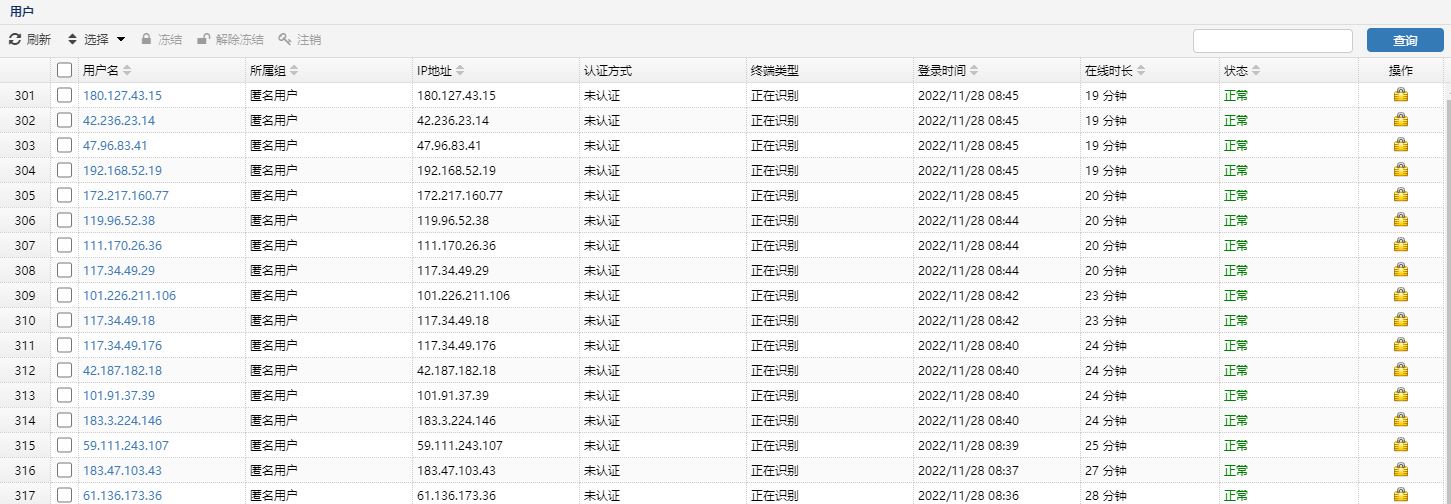Click the 操作 column header
The image size is (1451, 504).
tap(1400, 71)
